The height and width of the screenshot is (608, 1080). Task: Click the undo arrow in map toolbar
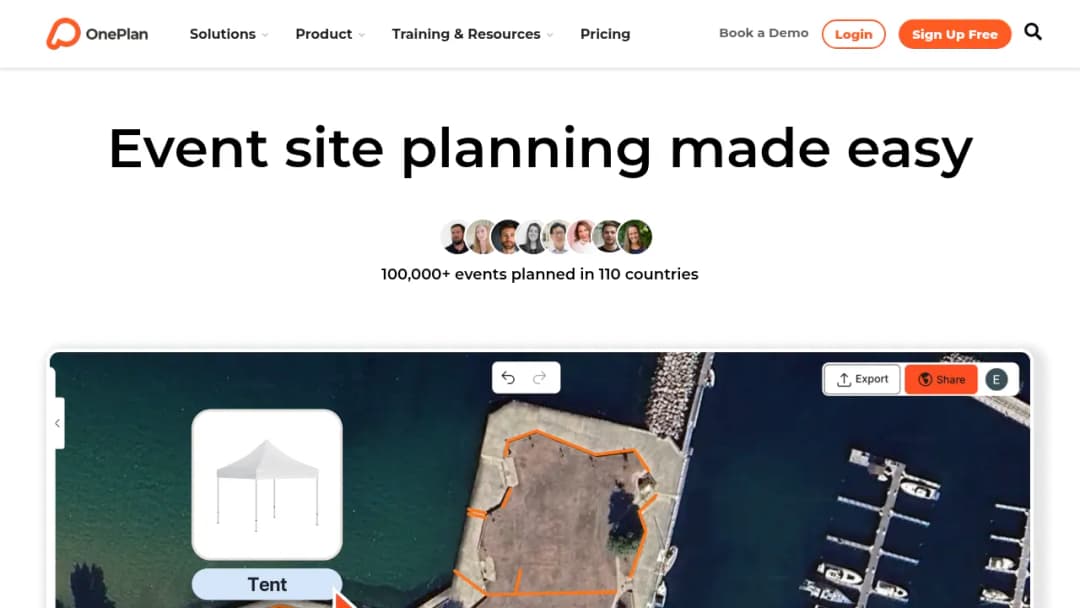[x=508, y=377]
